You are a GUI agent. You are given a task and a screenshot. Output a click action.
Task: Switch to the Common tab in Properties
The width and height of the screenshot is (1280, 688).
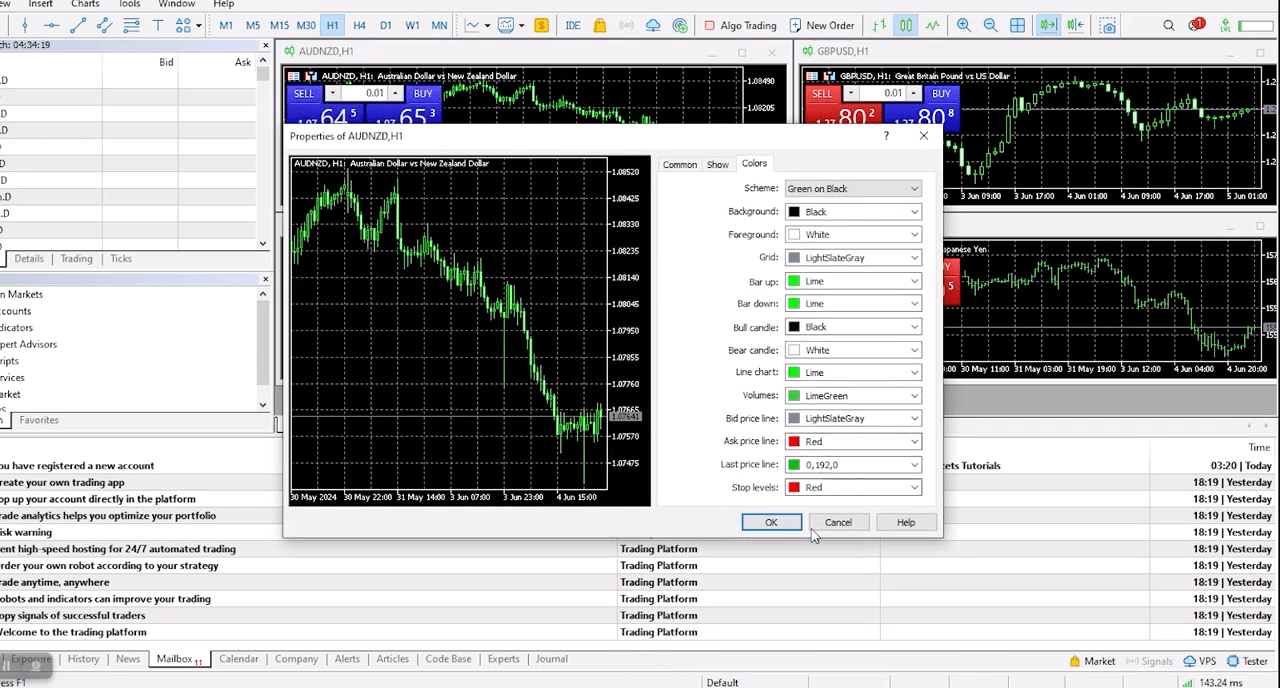click(679, 164)
